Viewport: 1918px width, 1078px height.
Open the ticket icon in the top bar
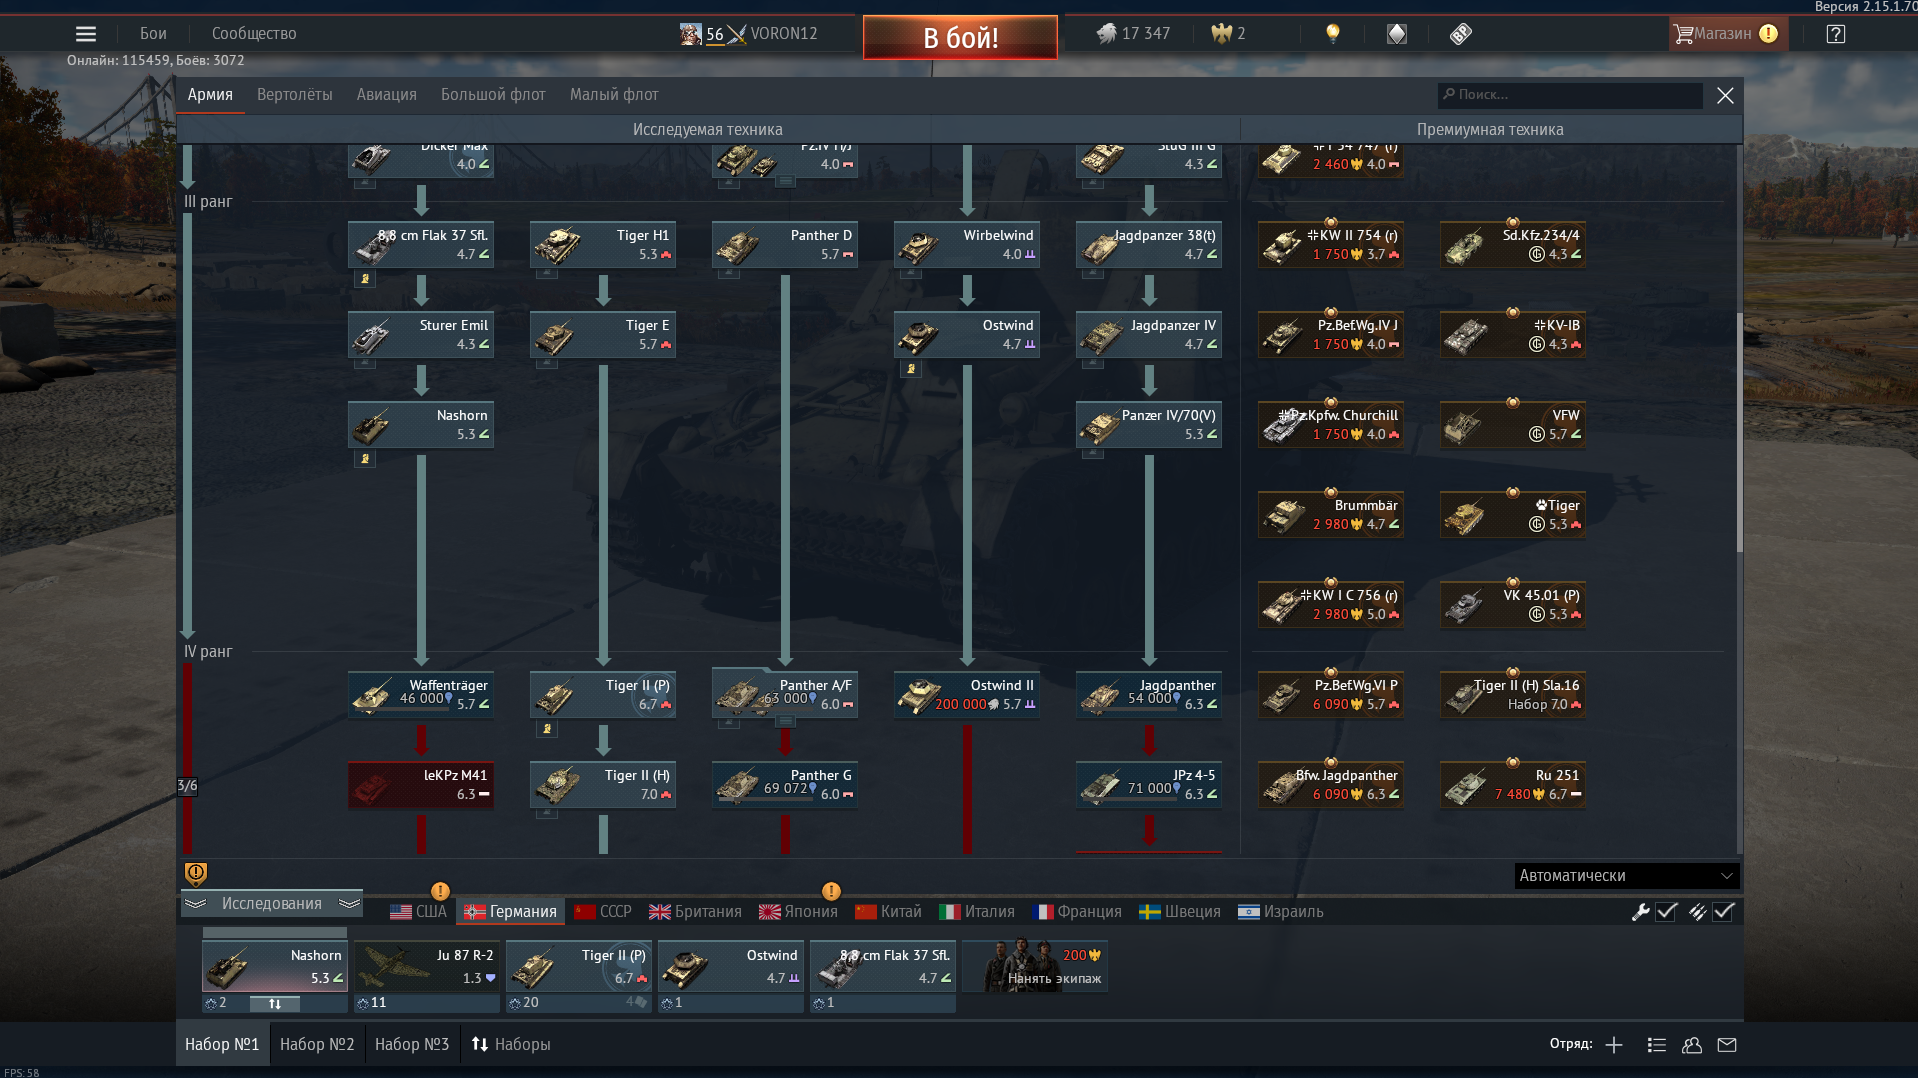click(x=1460, y=34)
